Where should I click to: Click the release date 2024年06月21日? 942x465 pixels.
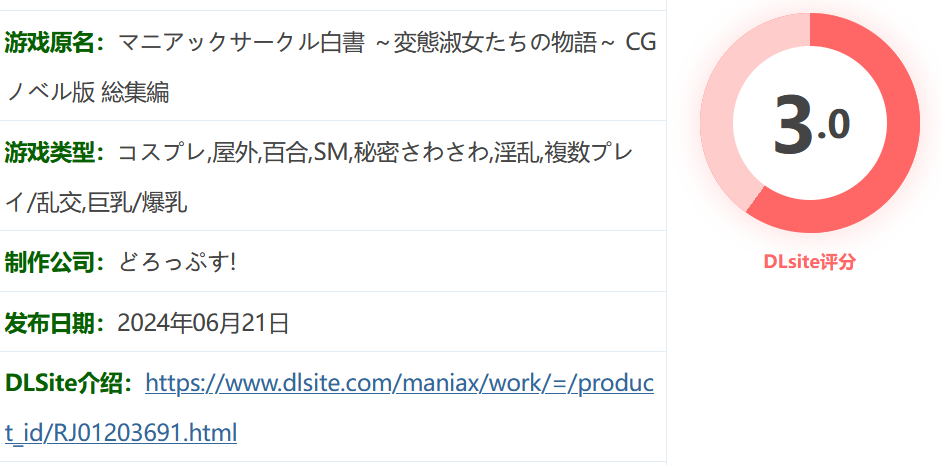pyautogui.click(x=204, y=323)
